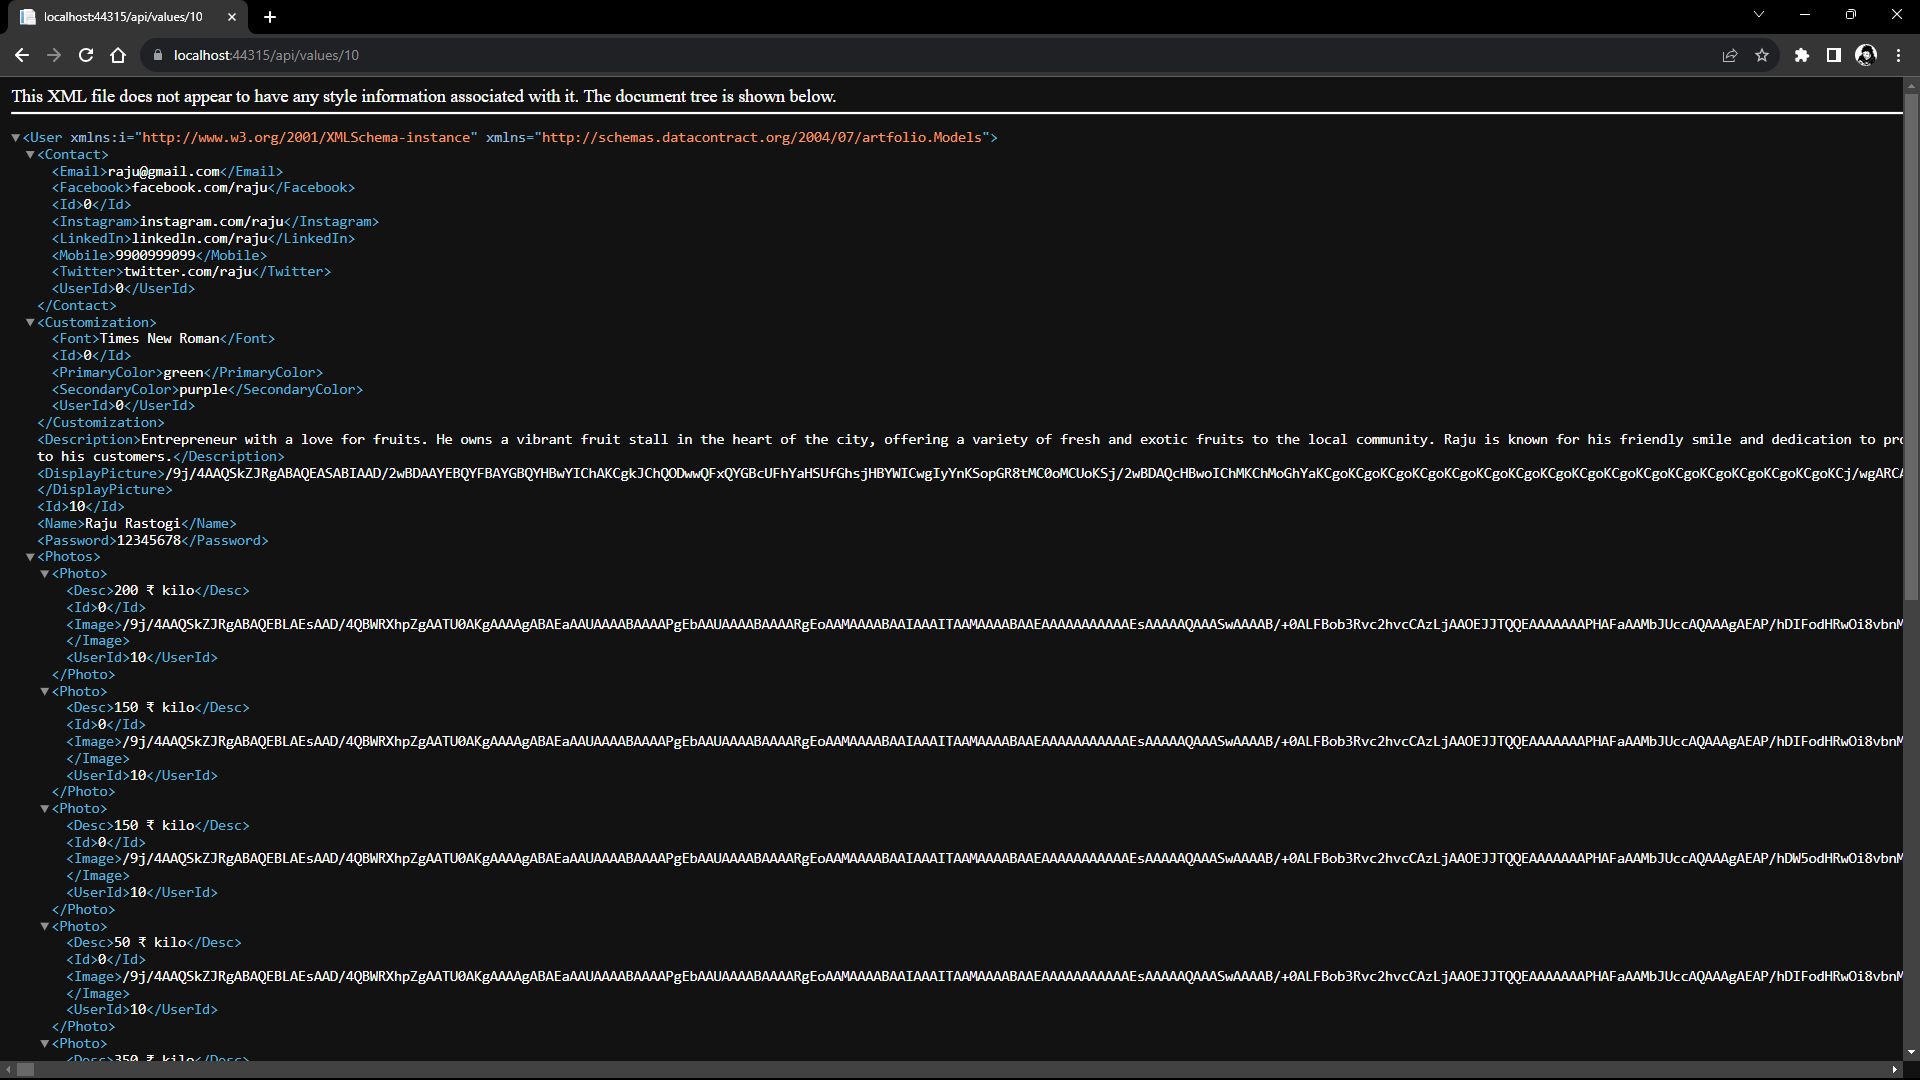Open the browser side panel
Viewport: 1920px width, 1080px height.
1834,55
